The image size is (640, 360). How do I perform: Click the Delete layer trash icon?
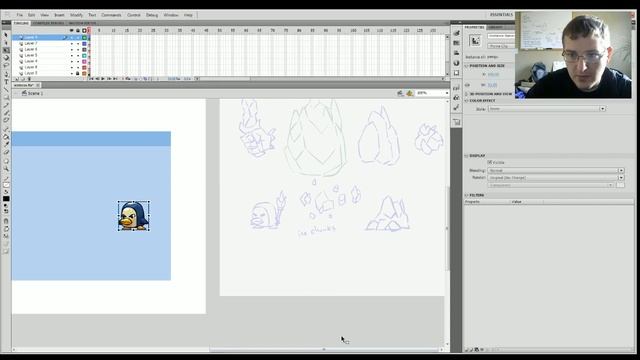29,79
